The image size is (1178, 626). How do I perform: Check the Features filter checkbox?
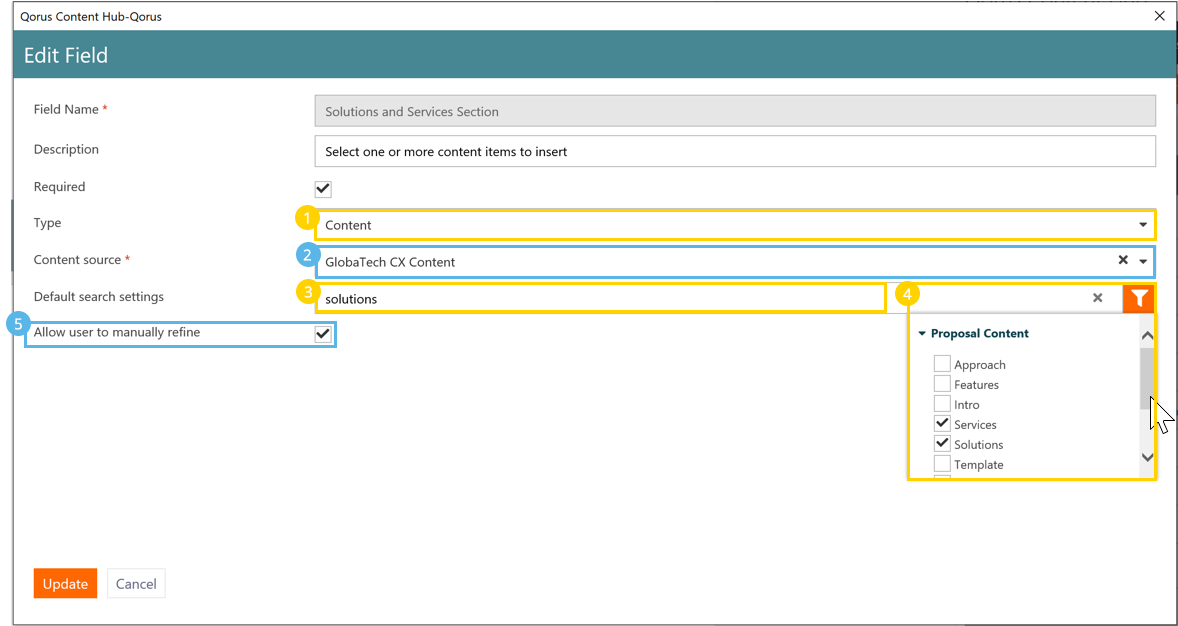(x=942, y=384)
